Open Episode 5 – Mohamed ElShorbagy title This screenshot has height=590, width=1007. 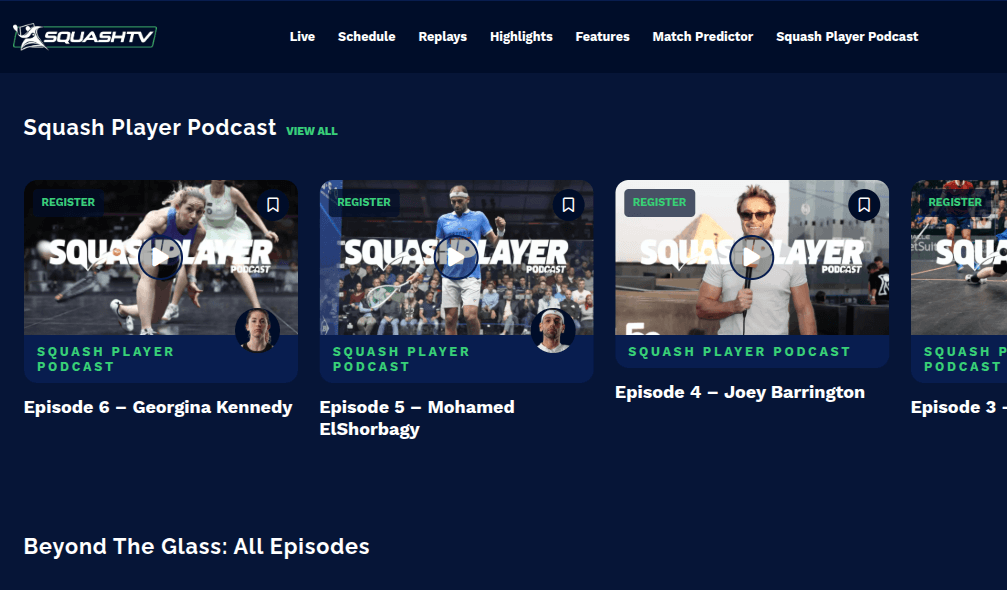click(x=416, y=418)
